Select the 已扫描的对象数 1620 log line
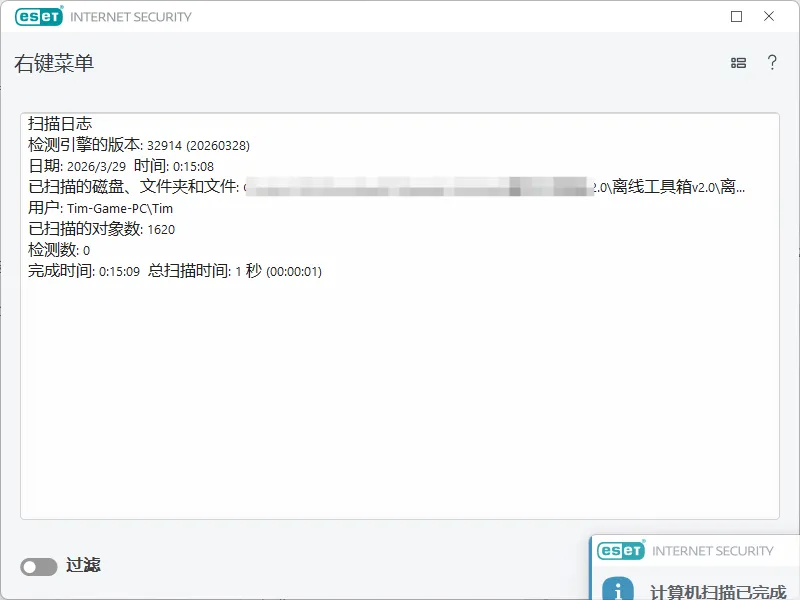The height and width of the screenshot is (600, 800). coord(102,229)
